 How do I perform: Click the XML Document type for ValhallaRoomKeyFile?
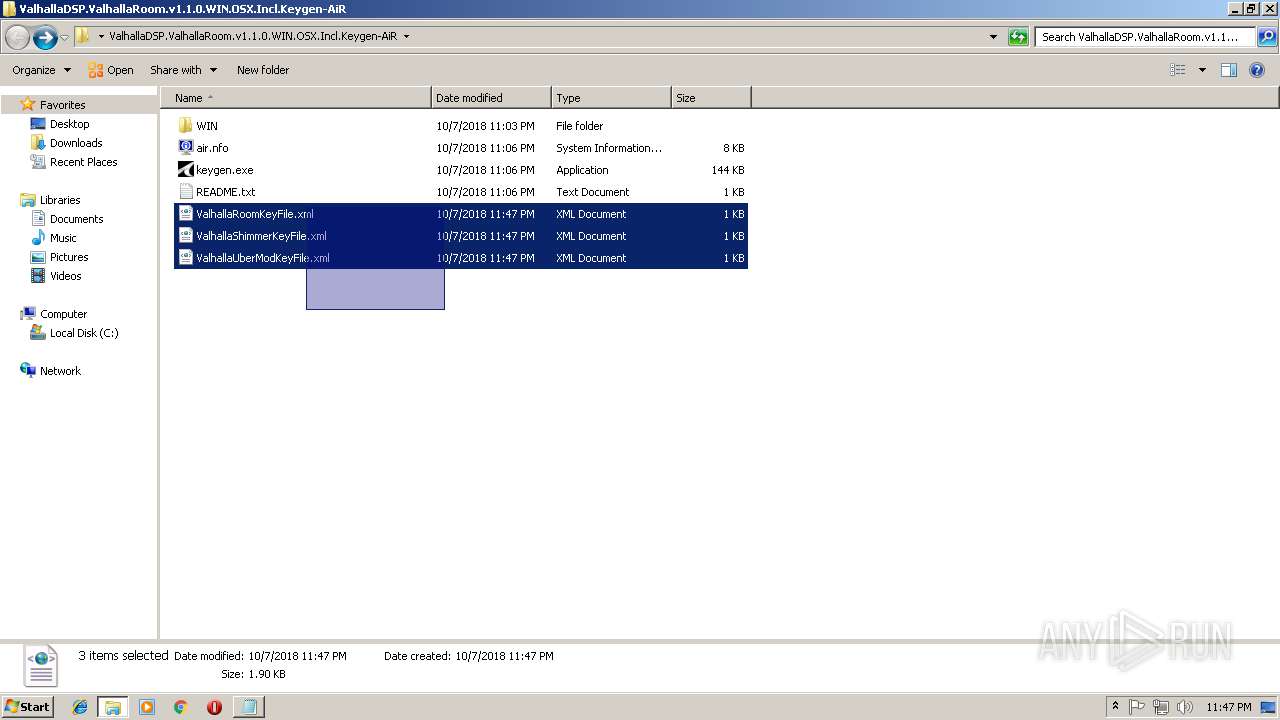pos(591,214)
